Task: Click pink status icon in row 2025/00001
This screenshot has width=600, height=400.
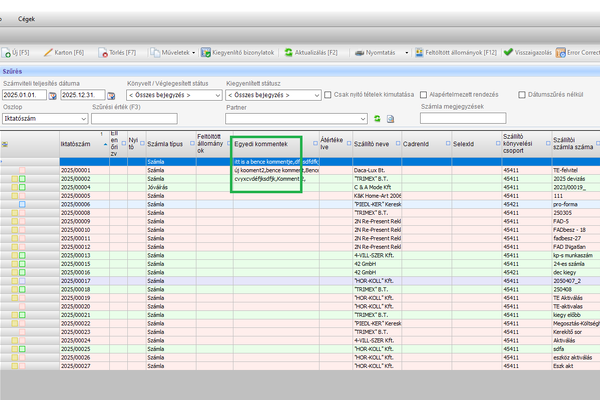Action: click(22, 170)
